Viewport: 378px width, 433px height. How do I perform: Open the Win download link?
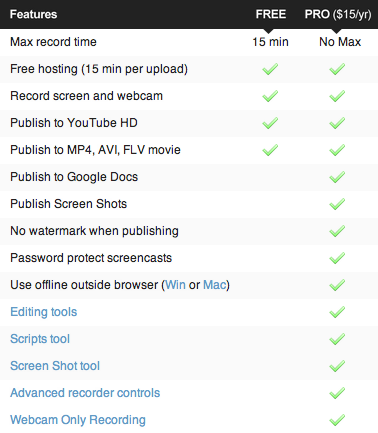coord(175,285)
